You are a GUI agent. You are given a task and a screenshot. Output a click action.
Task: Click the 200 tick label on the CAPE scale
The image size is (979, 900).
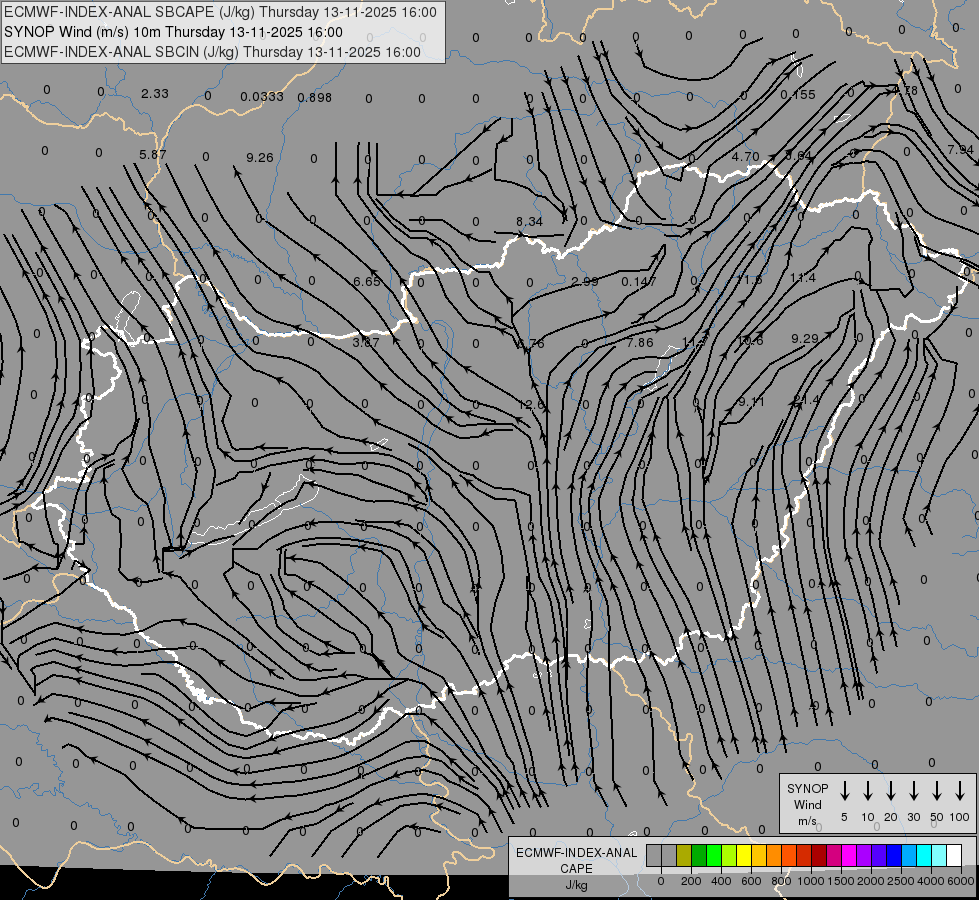(x=691, y=881)
